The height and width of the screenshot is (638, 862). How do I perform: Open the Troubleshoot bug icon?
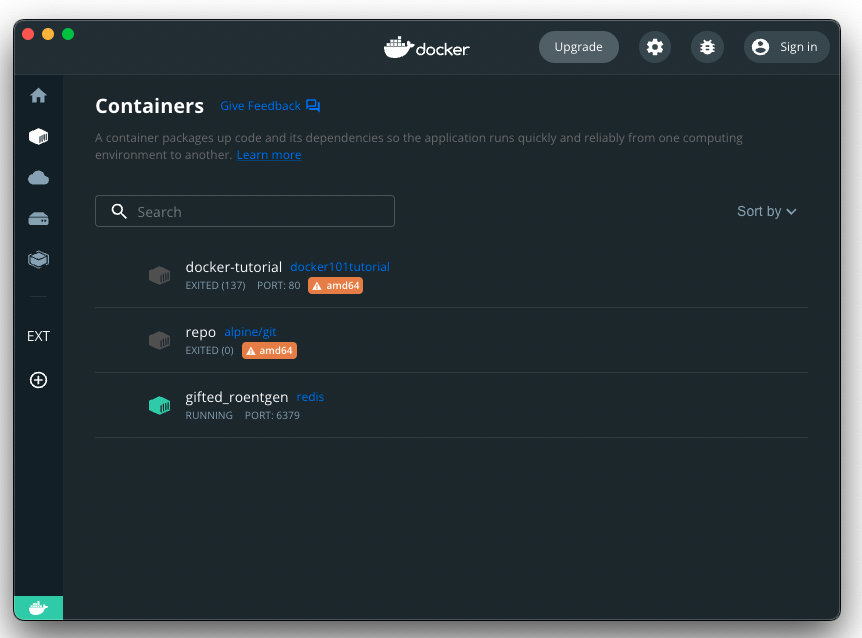coord(707,47)
